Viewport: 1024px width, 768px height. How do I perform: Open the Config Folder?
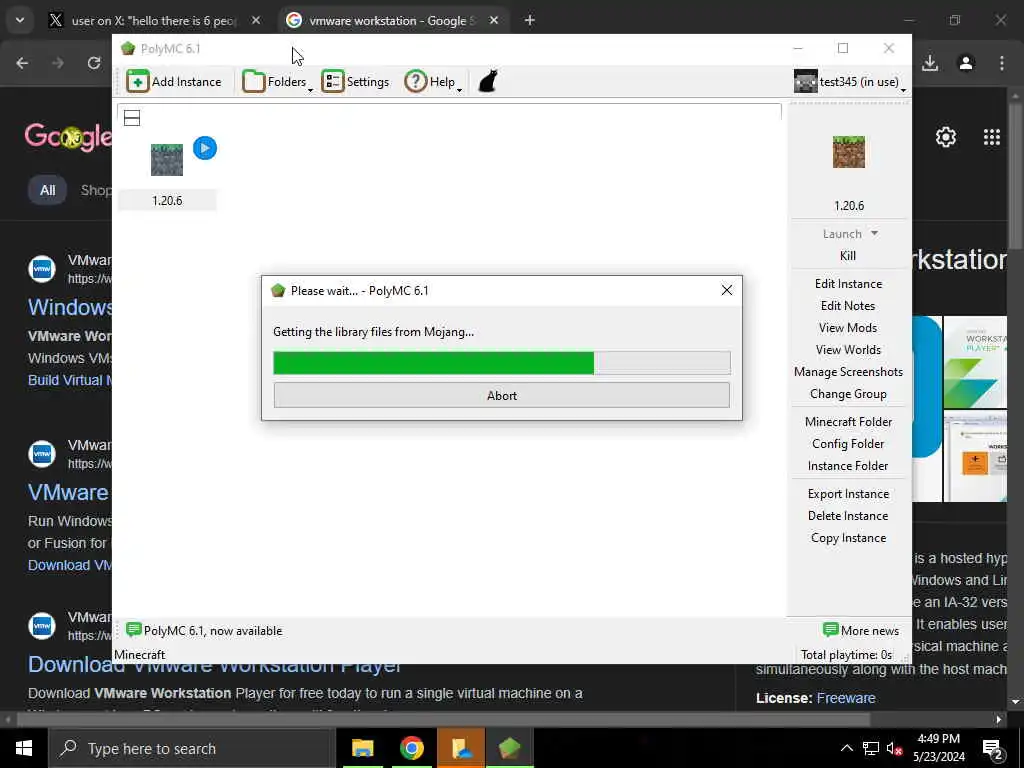(x=848, y=444)
